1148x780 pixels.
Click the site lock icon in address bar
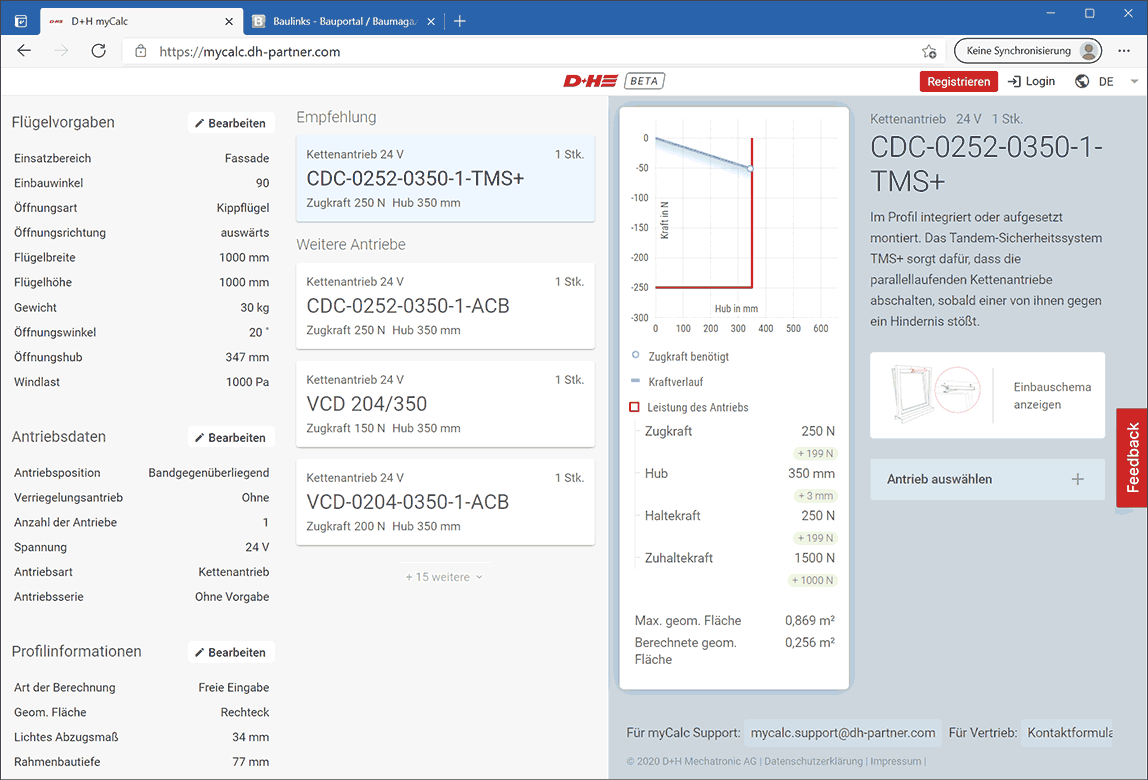click(x=141, y=51)
